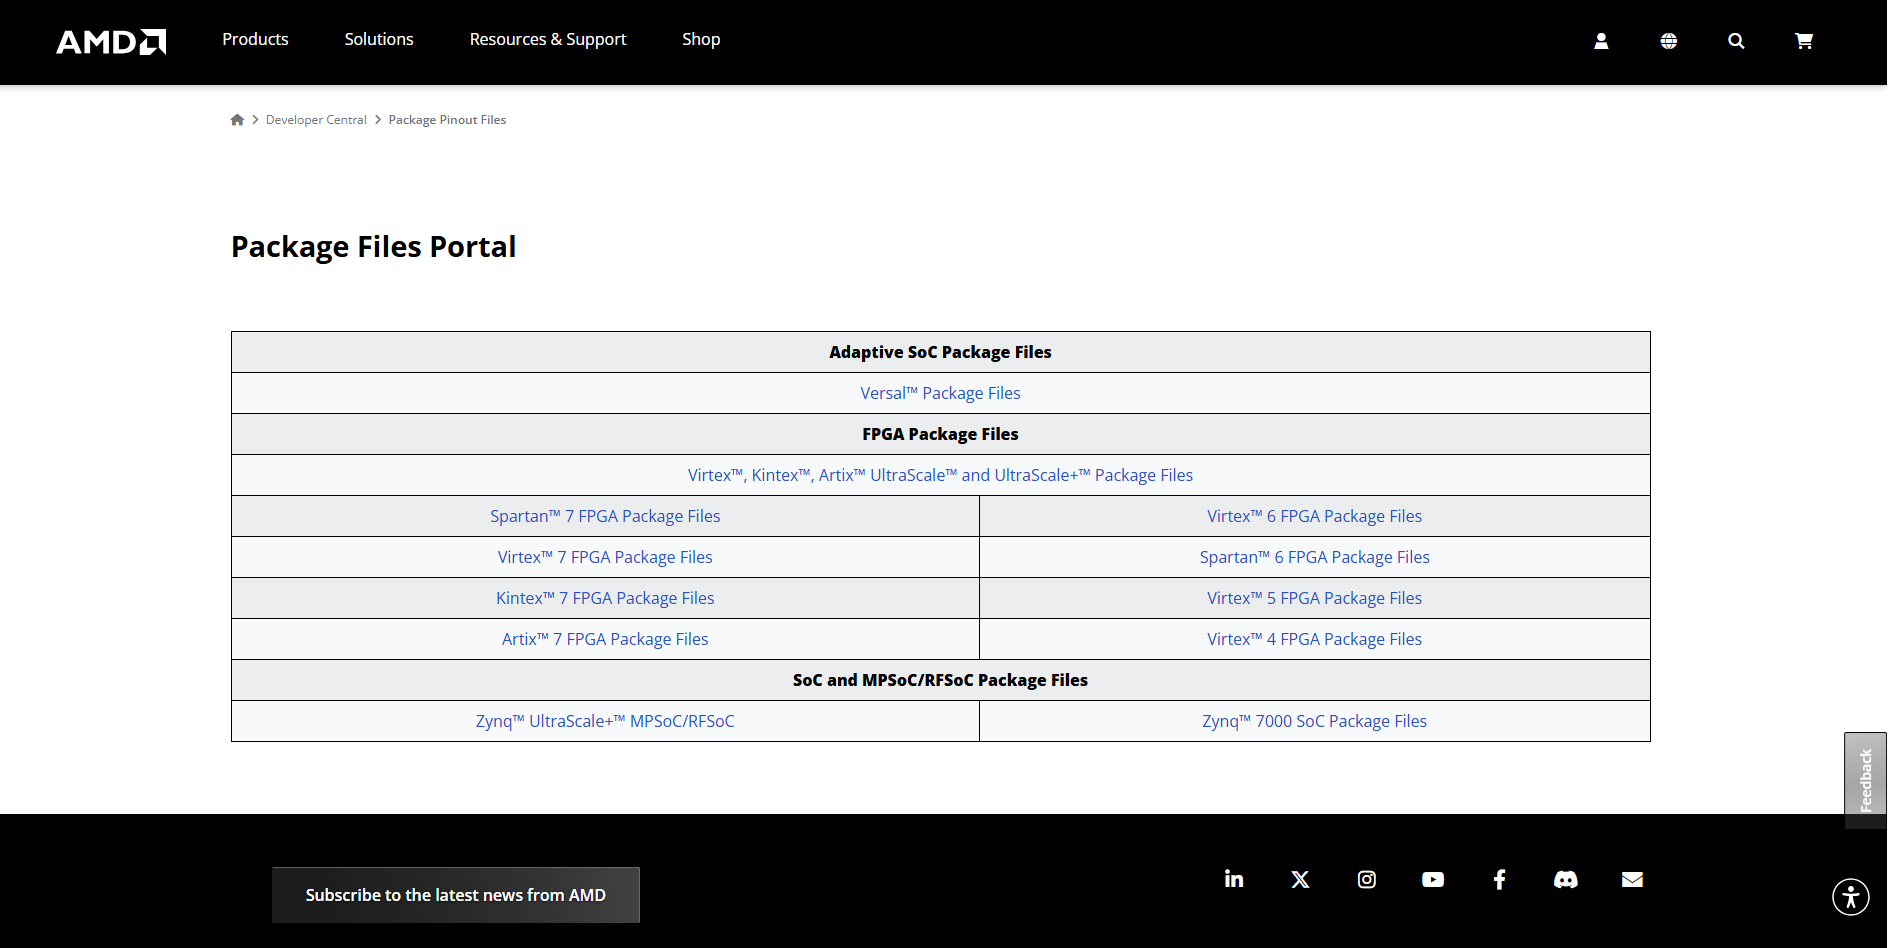This screenshot has width=1888, height=948.
Task: Open Versal Package Files link
Action: 940,393
